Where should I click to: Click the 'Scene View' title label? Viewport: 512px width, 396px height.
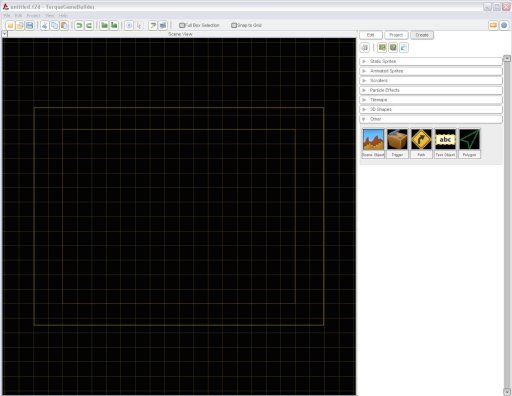(x=180, y=34)
